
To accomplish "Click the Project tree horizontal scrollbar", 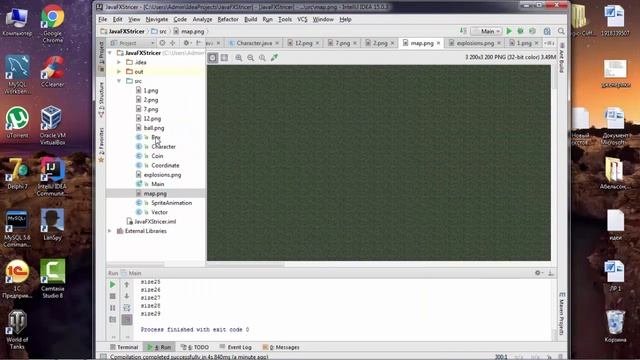I will [136, 264].
